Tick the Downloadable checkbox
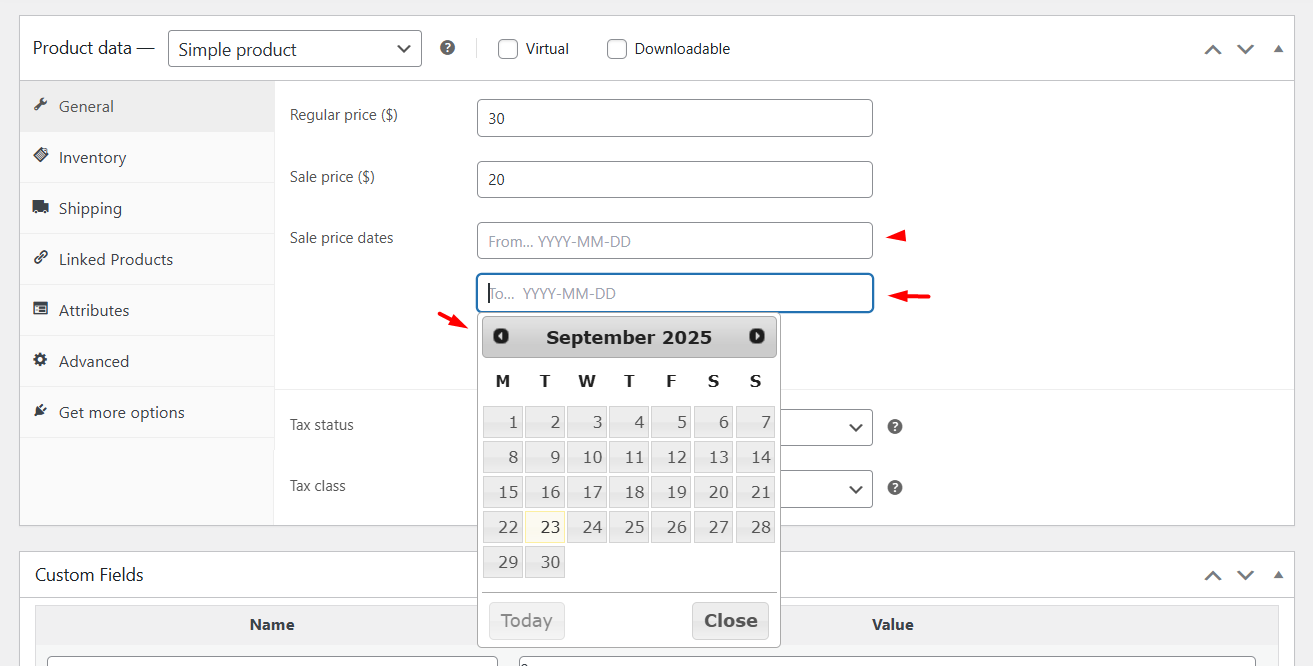The height and width of the screenshot is (666, 1313). (617, 49)
